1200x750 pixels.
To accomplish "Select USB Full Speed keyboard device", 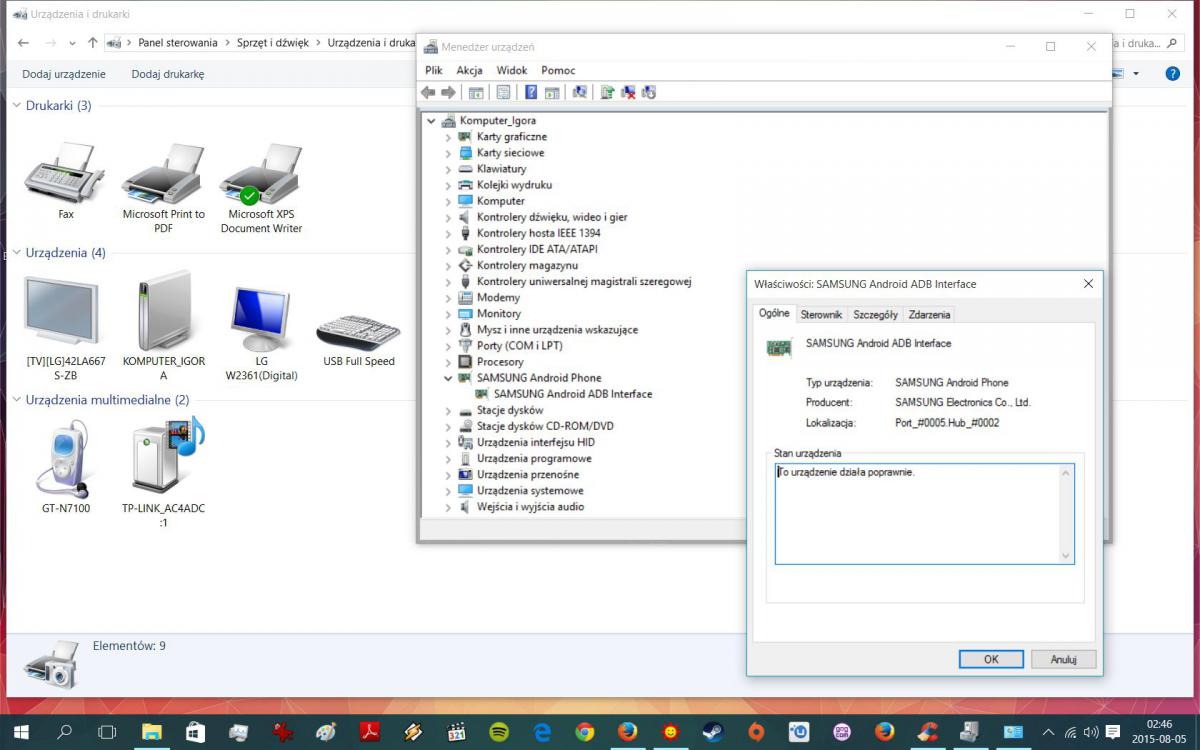I will 358,340.
